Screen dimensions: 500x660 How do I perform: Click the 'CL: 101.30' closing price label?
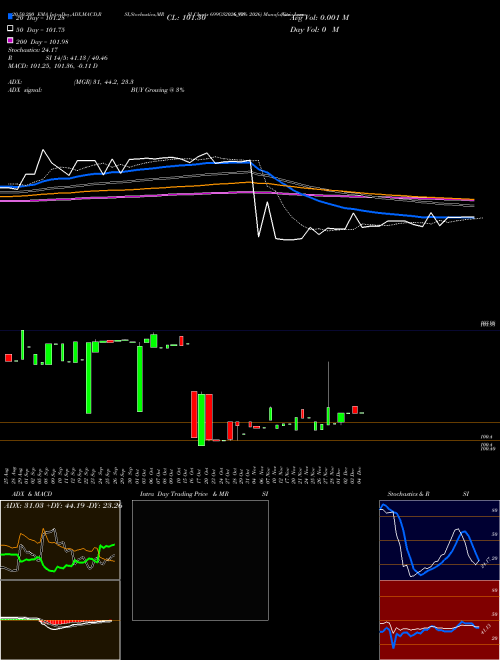tap(186, 18)
